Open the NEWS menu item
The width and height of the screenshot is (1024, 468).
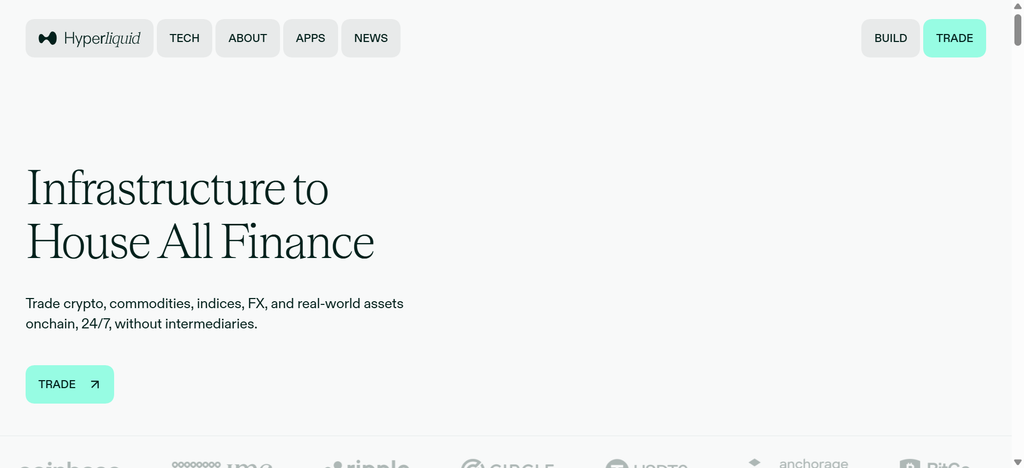tap(371, 38)
